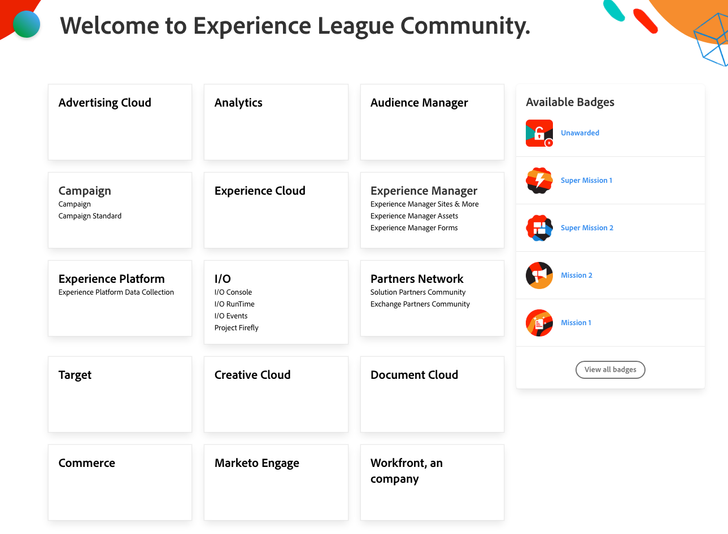Select the Super Mission 2 badge icon

(539, 228)
